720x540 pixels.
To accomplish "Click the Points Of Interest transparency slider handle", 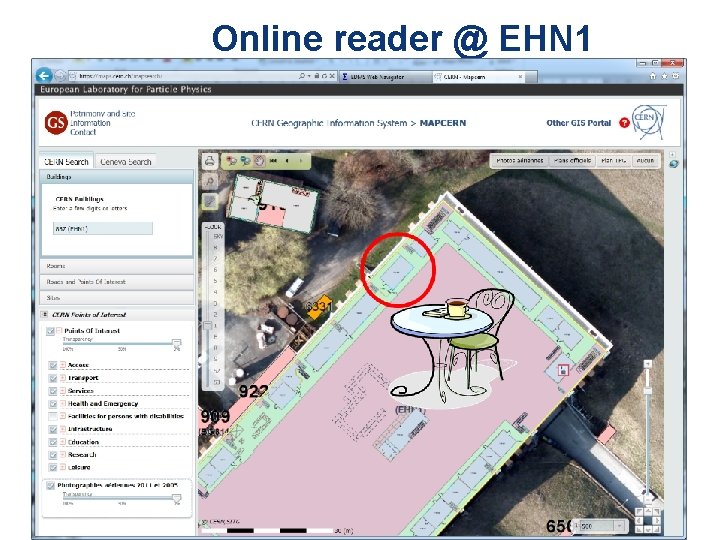I will tap(176, 343).
